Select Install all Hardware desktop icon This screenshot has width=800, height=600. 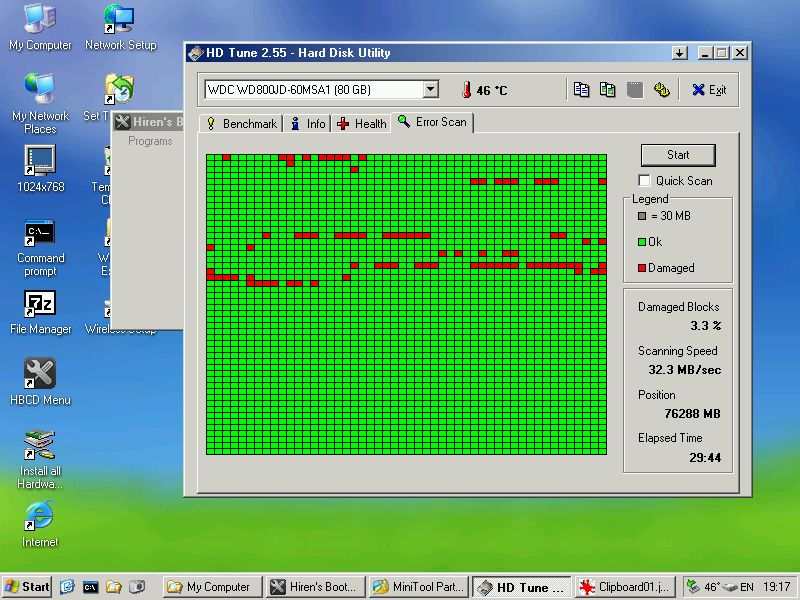click(40, 459)
